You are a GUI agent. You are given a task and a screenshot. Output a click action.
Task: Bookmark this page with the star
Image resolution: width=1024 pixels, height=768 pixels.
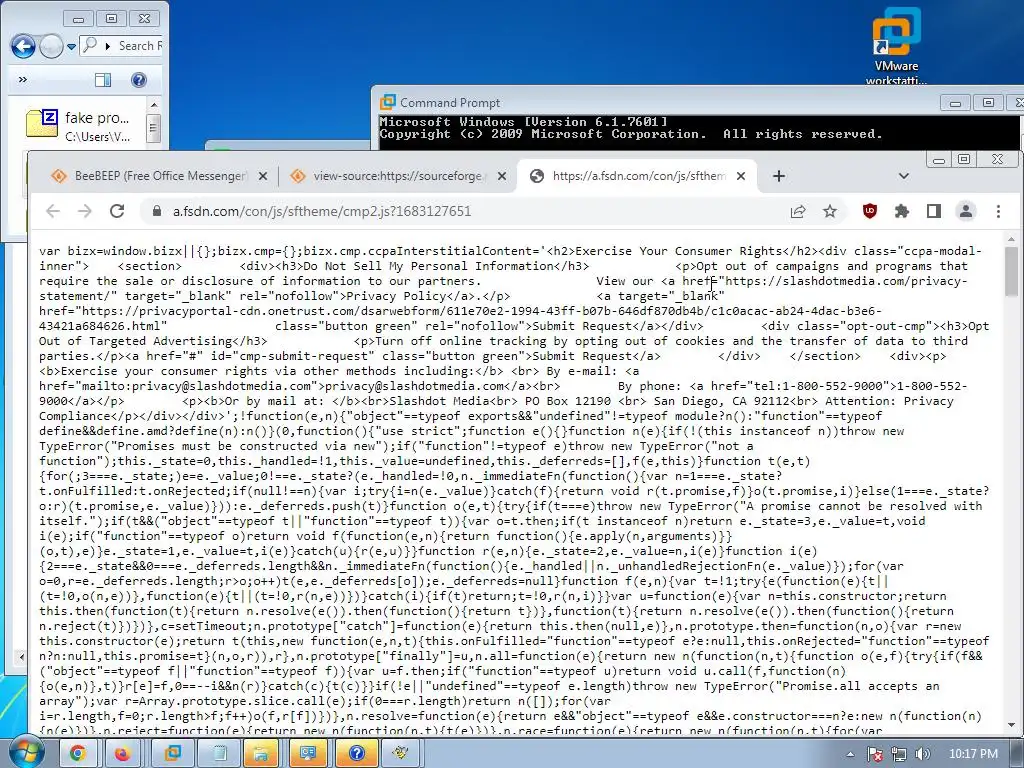(829, 211)
